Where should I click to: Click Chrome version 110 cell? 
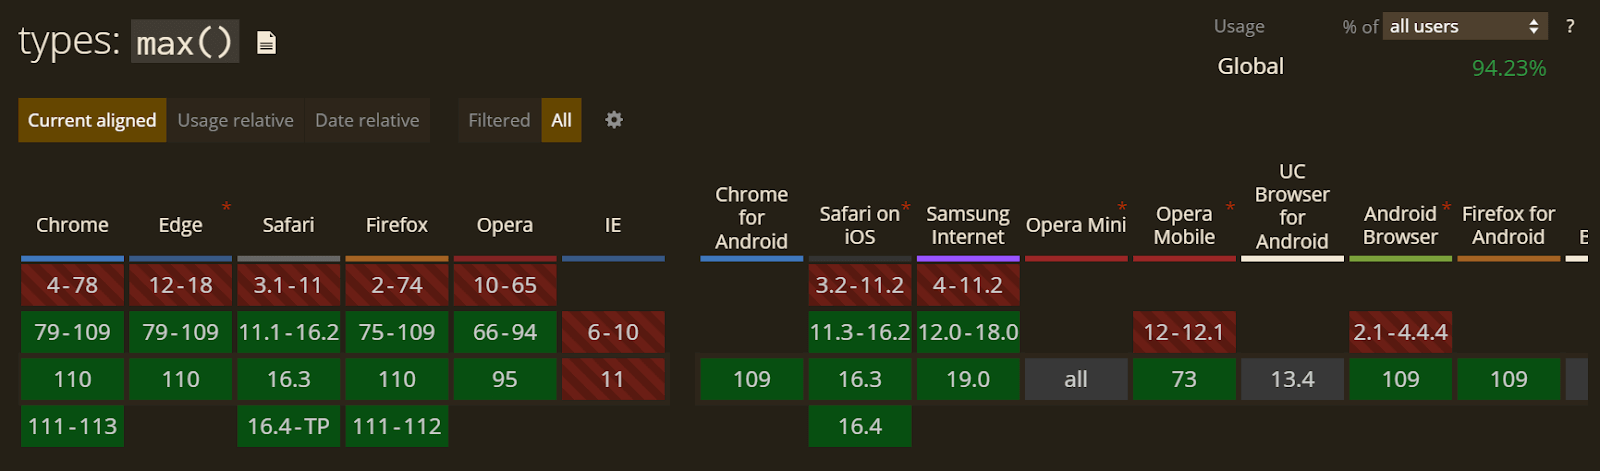(72, 379)
